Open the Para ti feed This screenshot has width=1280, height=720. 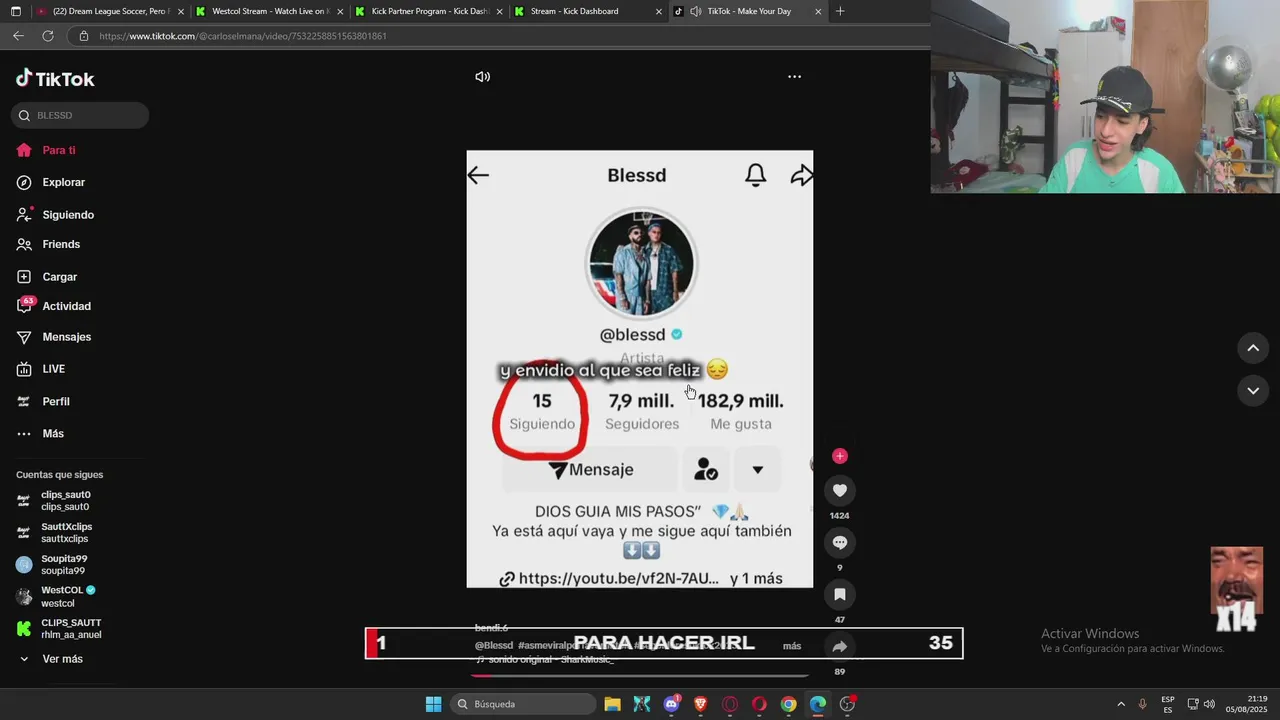coord(46,150)
